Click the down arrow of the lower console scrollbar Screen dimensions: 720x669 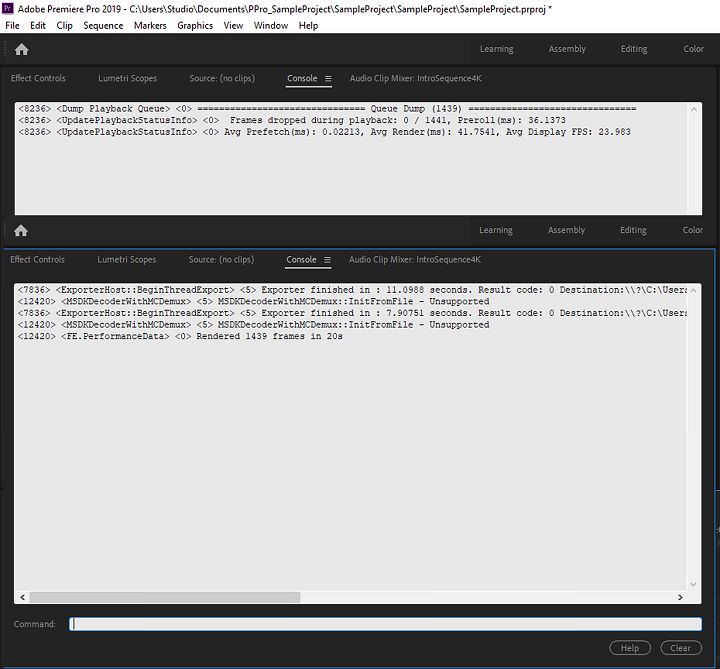tap(695, 583)
